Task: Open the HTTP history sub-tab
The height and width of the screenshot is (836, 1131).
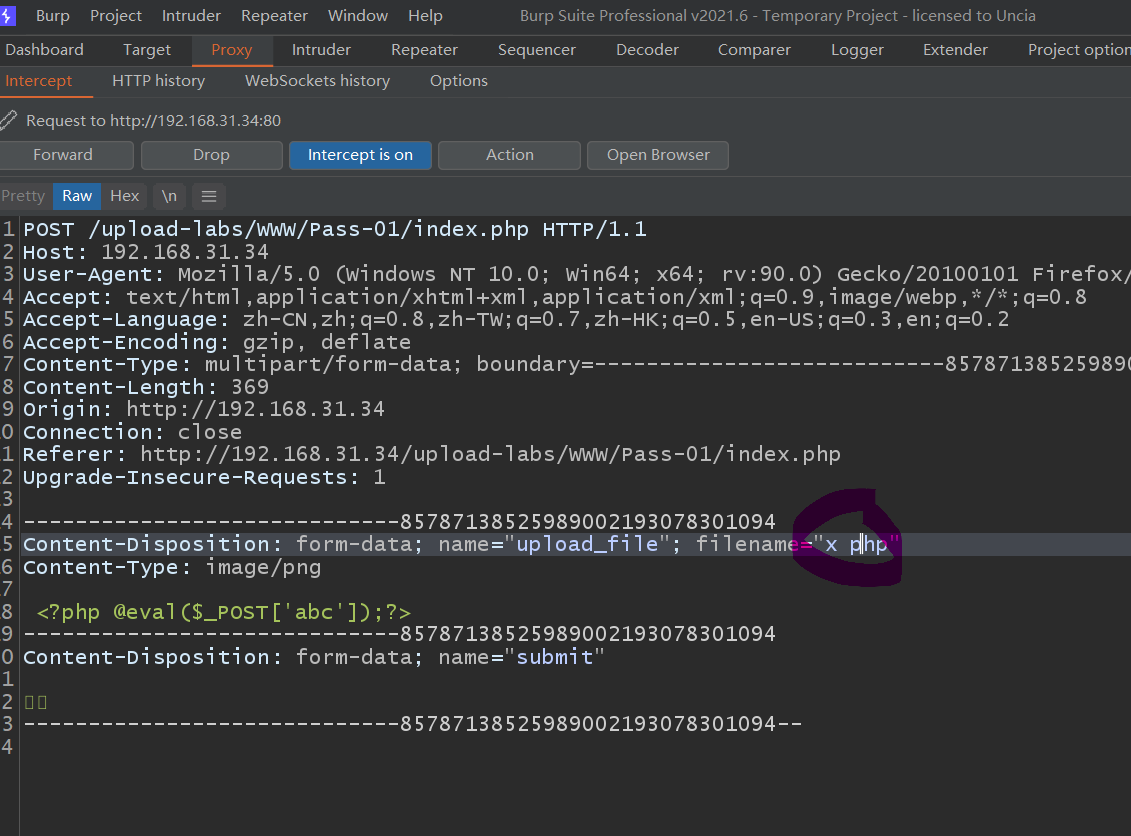Action: pyautogui.click(x=158, y=81)
